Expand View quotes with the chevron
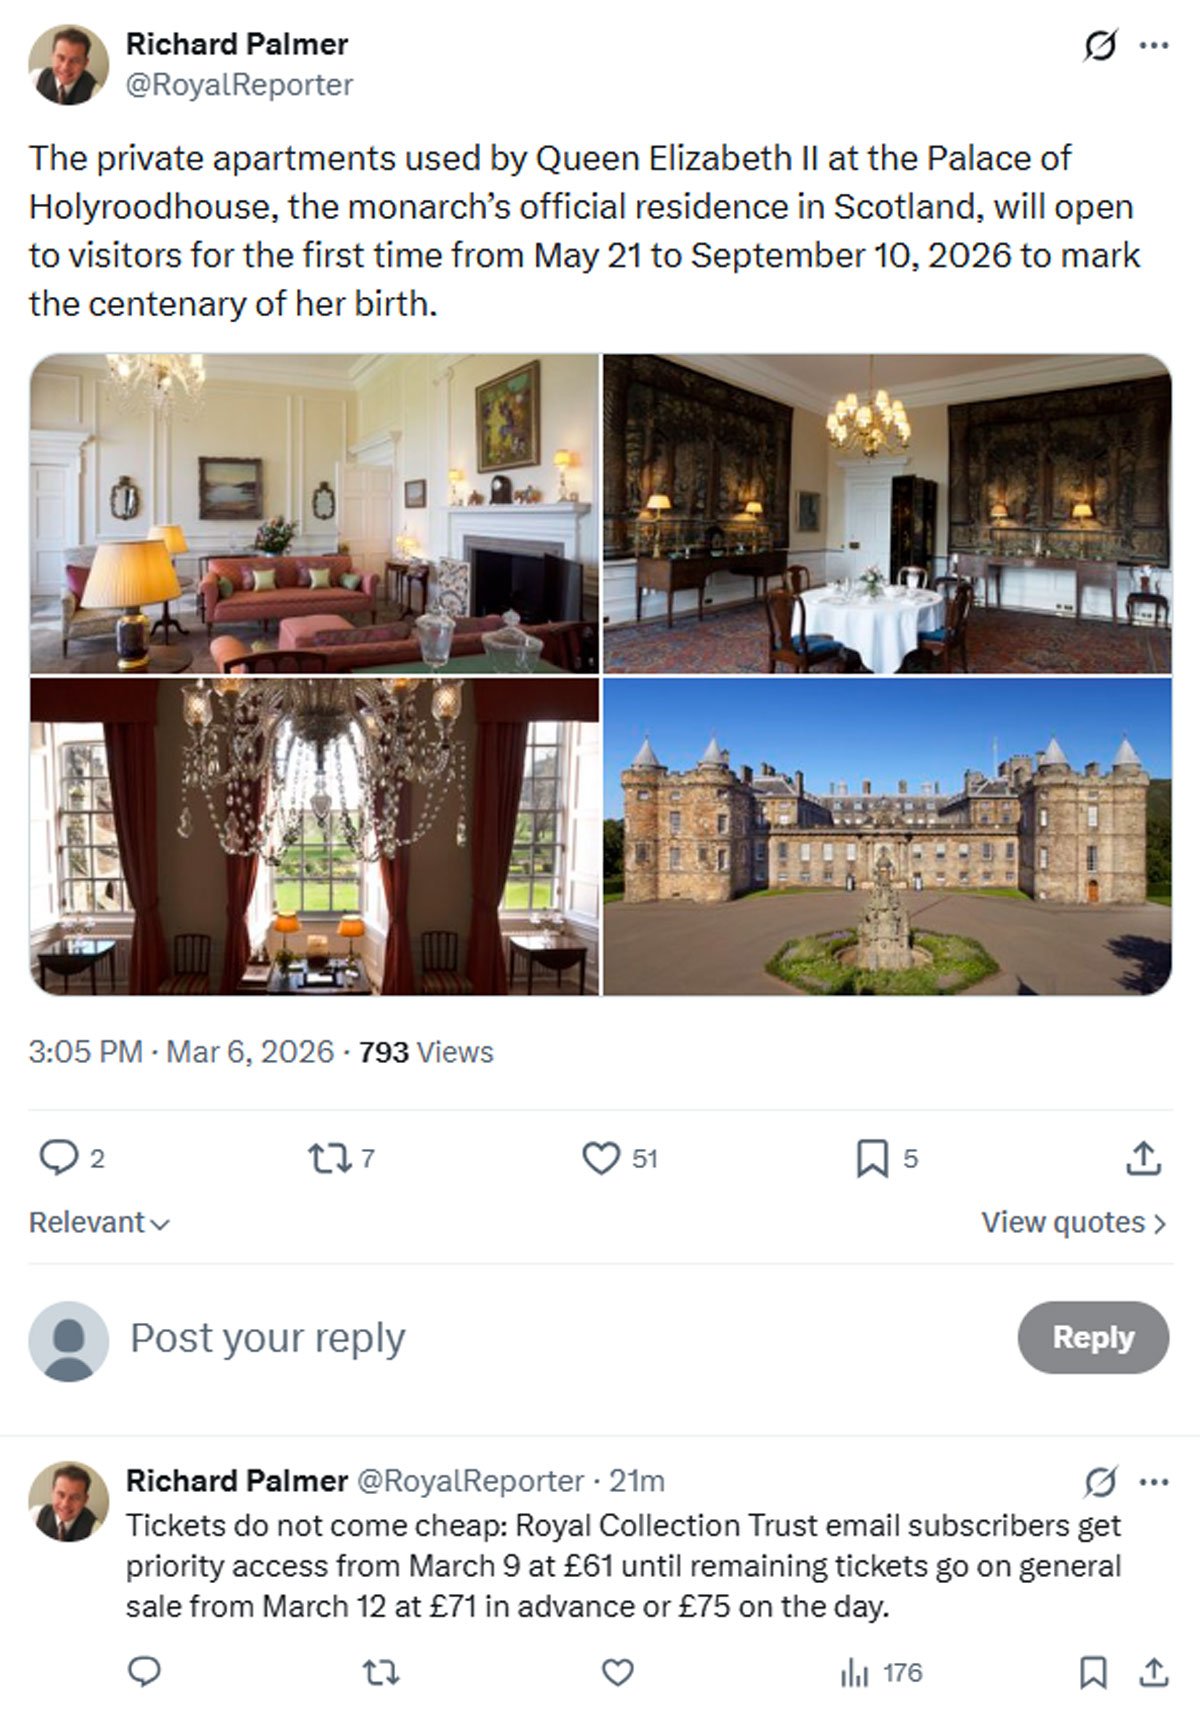The height and width of the screenshot is (1712, 1200). [1159, 1222]
